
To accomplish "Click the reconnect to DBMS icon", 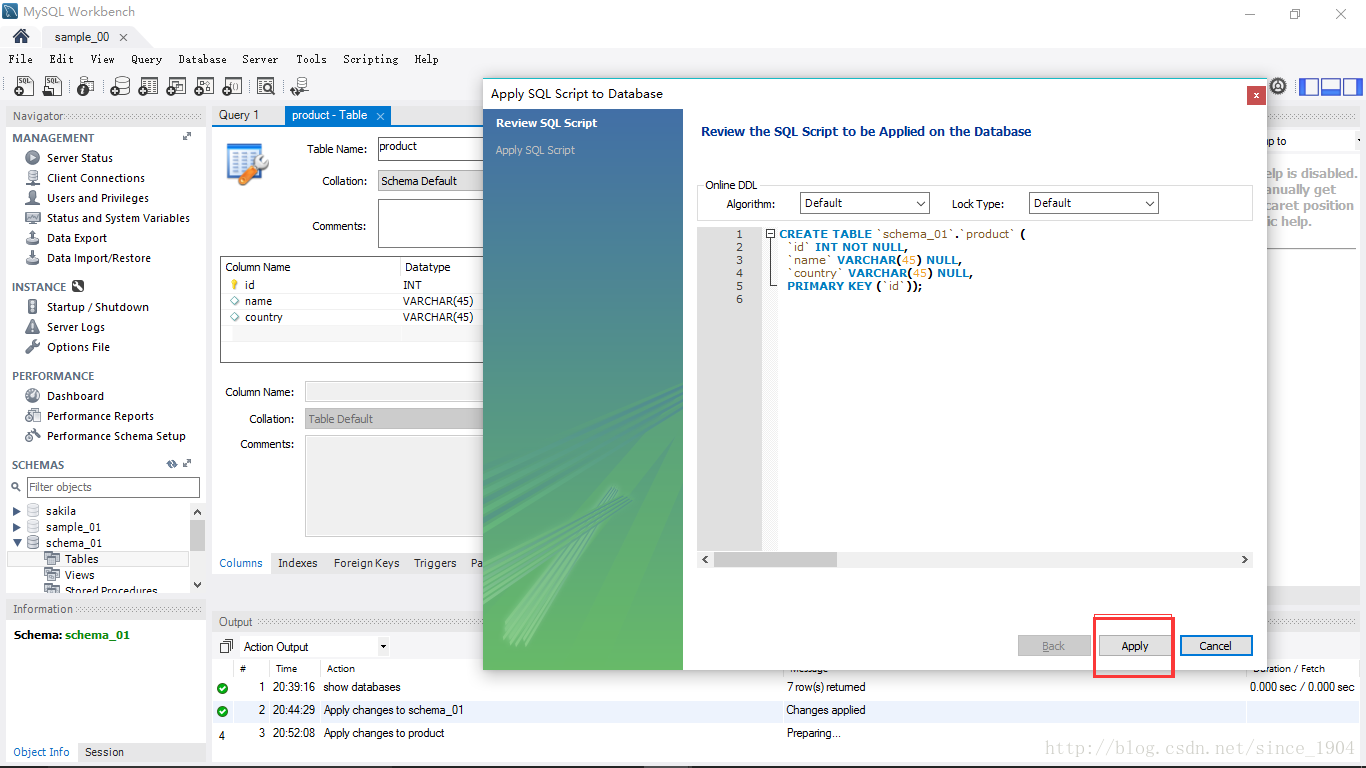I will (x=299, y=87).
